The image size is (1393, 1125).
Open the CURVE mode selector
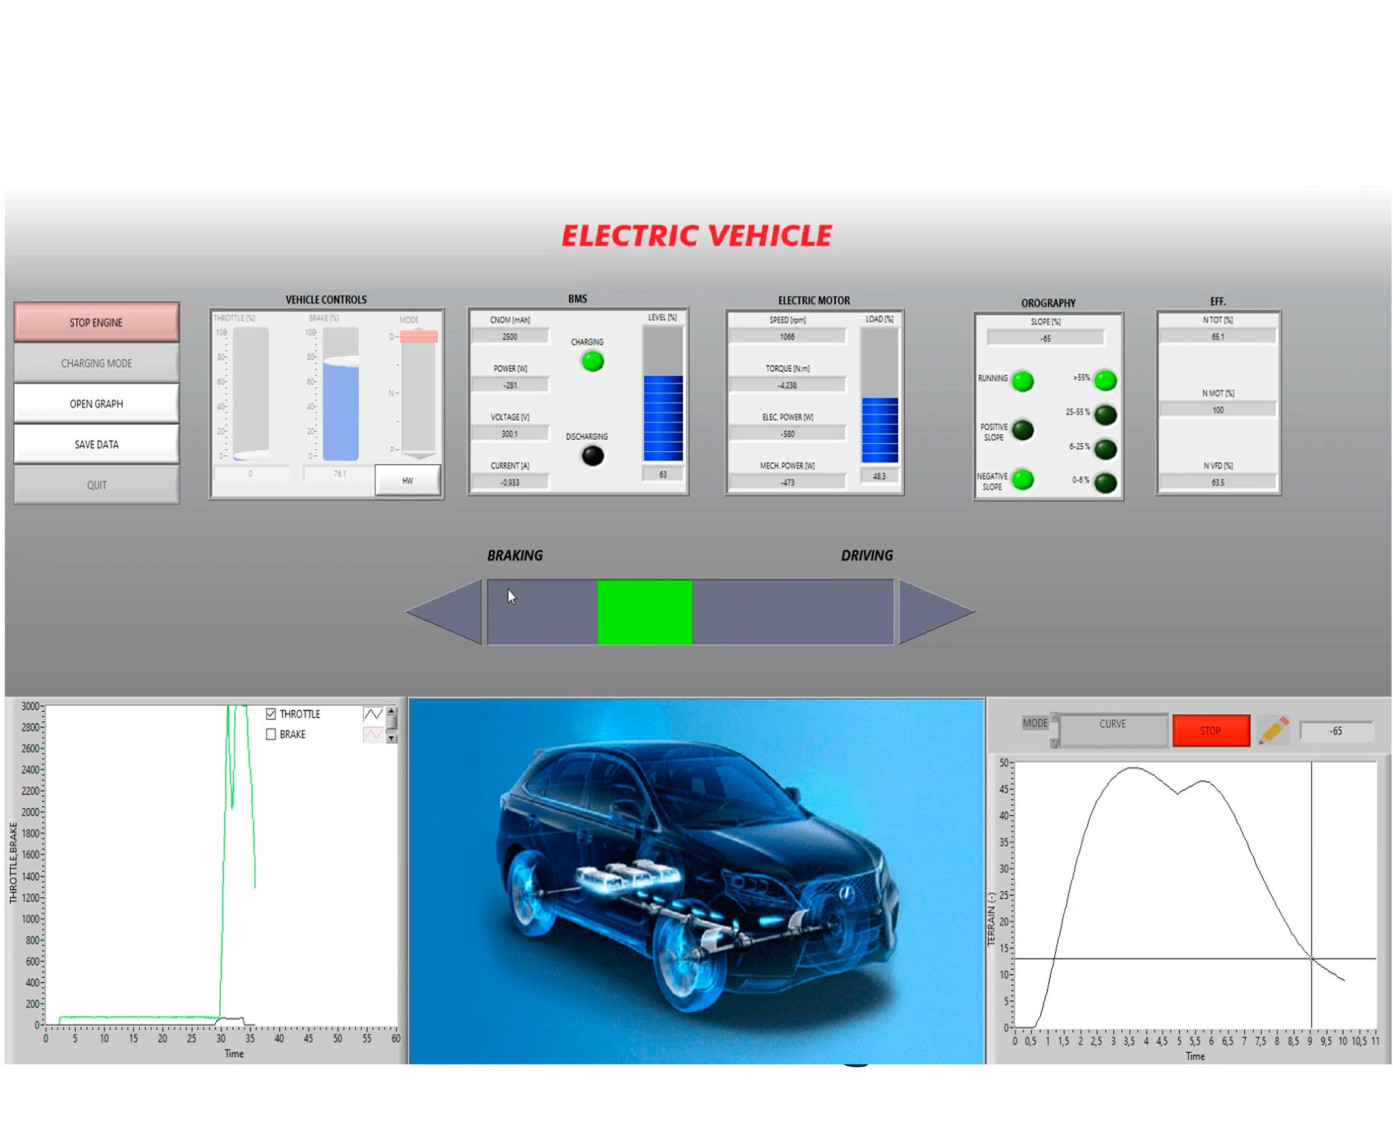click(1112, 729)
